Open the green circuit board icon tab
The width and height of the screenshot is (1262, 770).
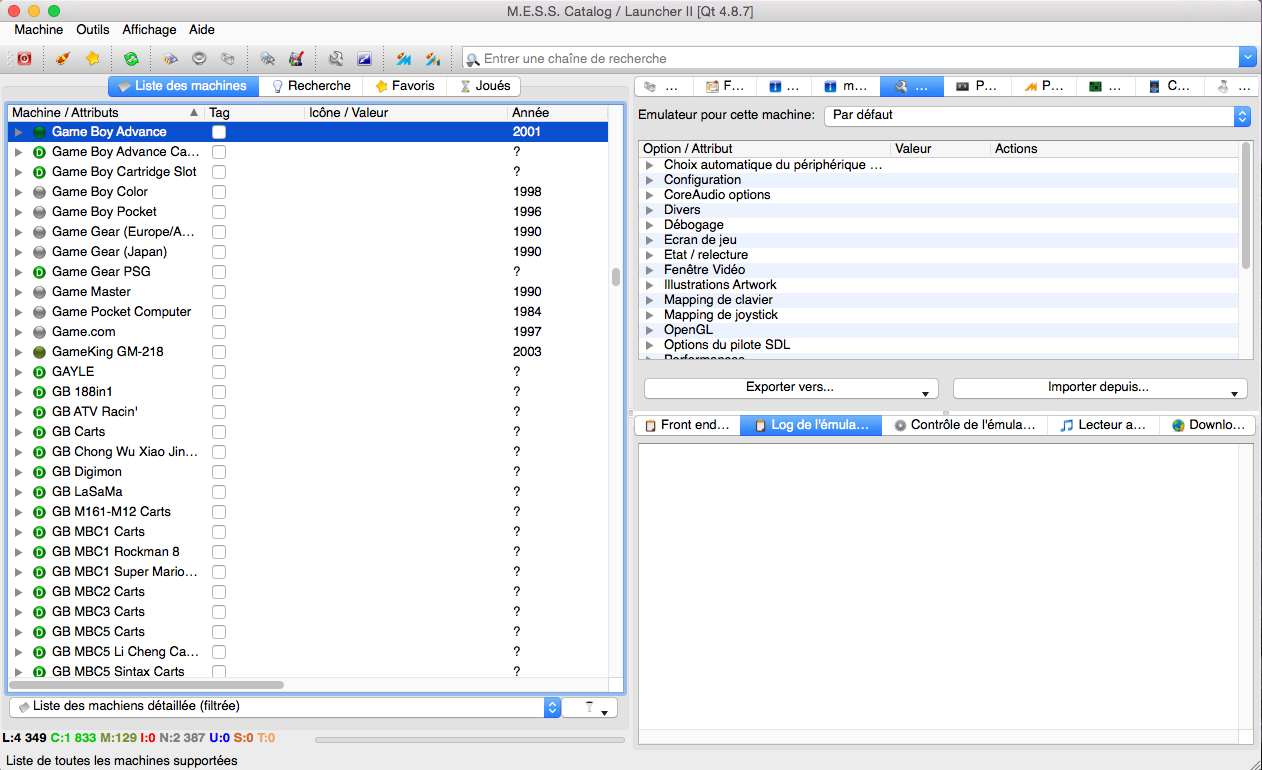[x=1107, y=87]
